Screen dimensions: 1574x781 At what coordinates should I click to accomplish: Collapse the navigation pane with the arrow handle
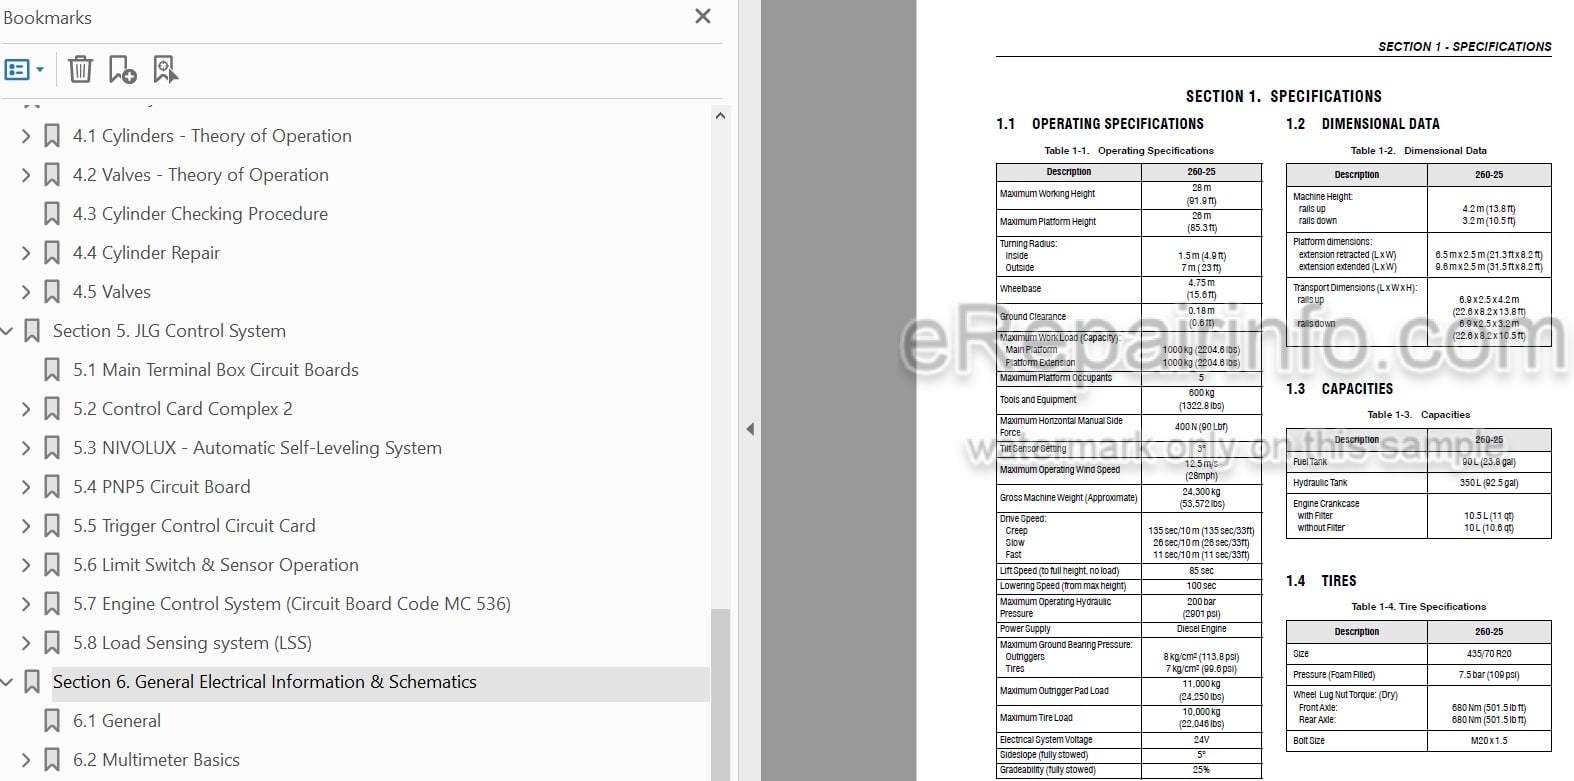pos(750,429)
